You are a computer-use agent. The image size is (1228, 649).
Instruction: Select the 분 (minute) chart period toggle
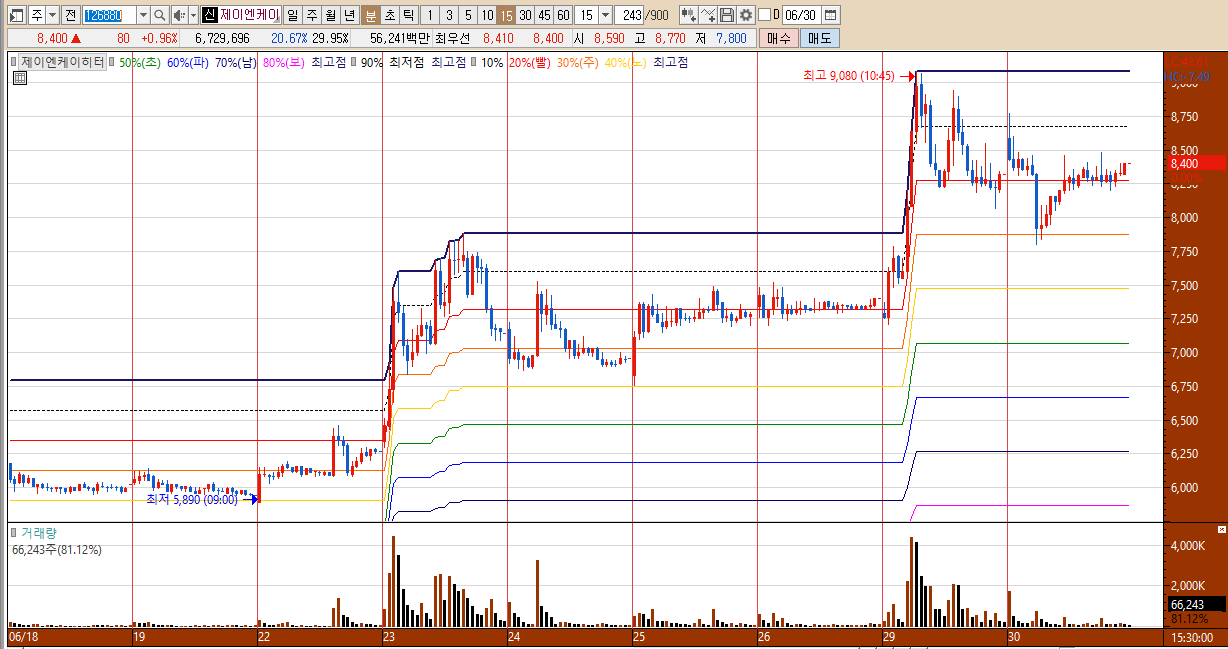(370, 15)
